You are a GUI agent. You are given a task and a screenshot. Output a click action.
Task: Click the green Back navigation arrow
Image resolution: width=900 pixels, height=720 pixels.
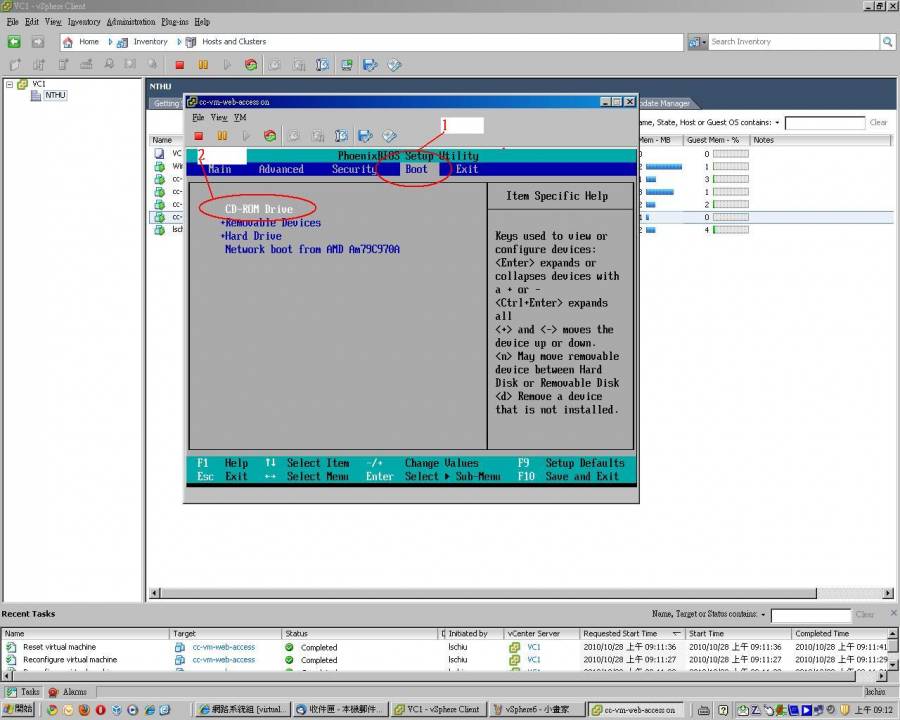[14, 42]
